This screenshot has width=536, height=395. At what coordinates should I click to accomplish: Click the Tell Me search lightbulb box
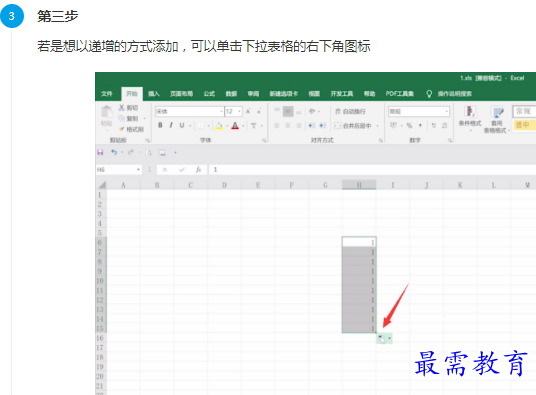449,94
